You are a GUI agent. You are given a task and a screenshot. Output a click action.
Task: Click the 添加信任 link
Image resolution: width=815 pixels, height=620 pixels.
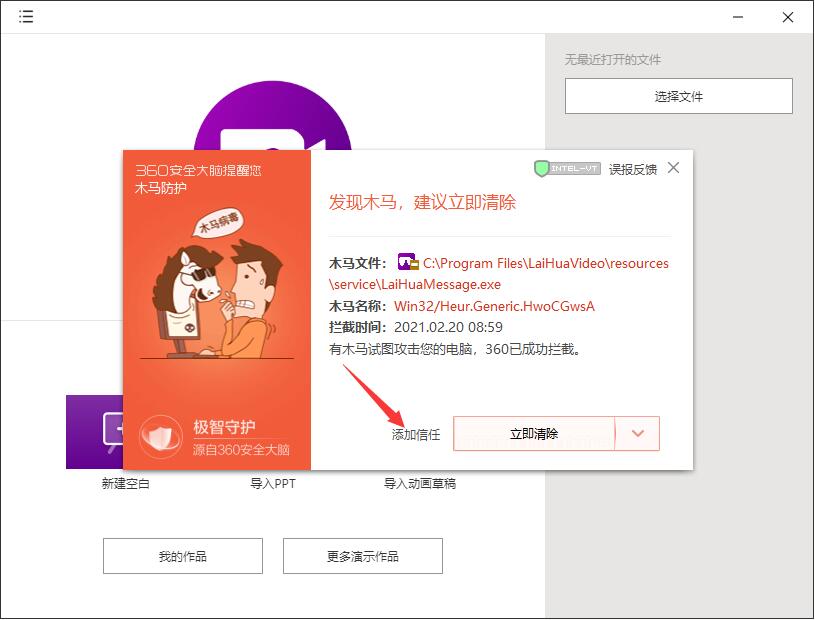point(416,434)
